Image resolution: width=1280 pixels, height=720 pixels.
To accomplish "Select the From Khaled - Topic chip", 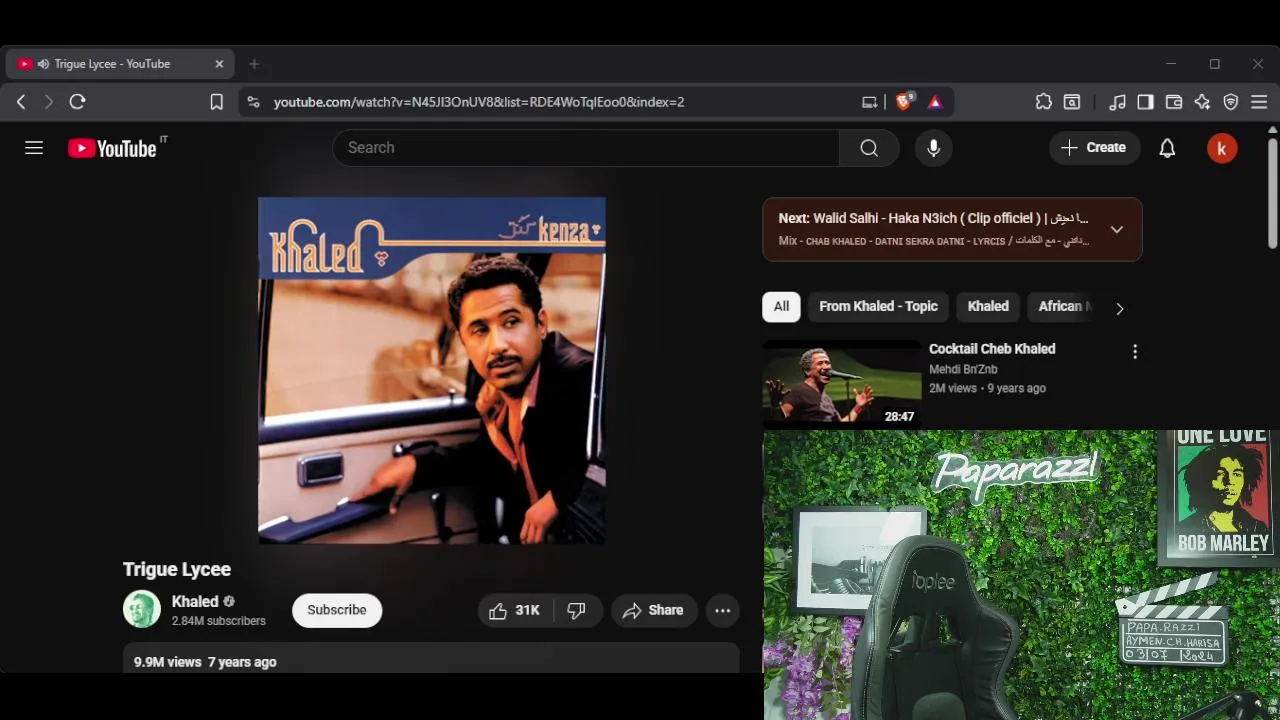I will (x=878, y=307).
